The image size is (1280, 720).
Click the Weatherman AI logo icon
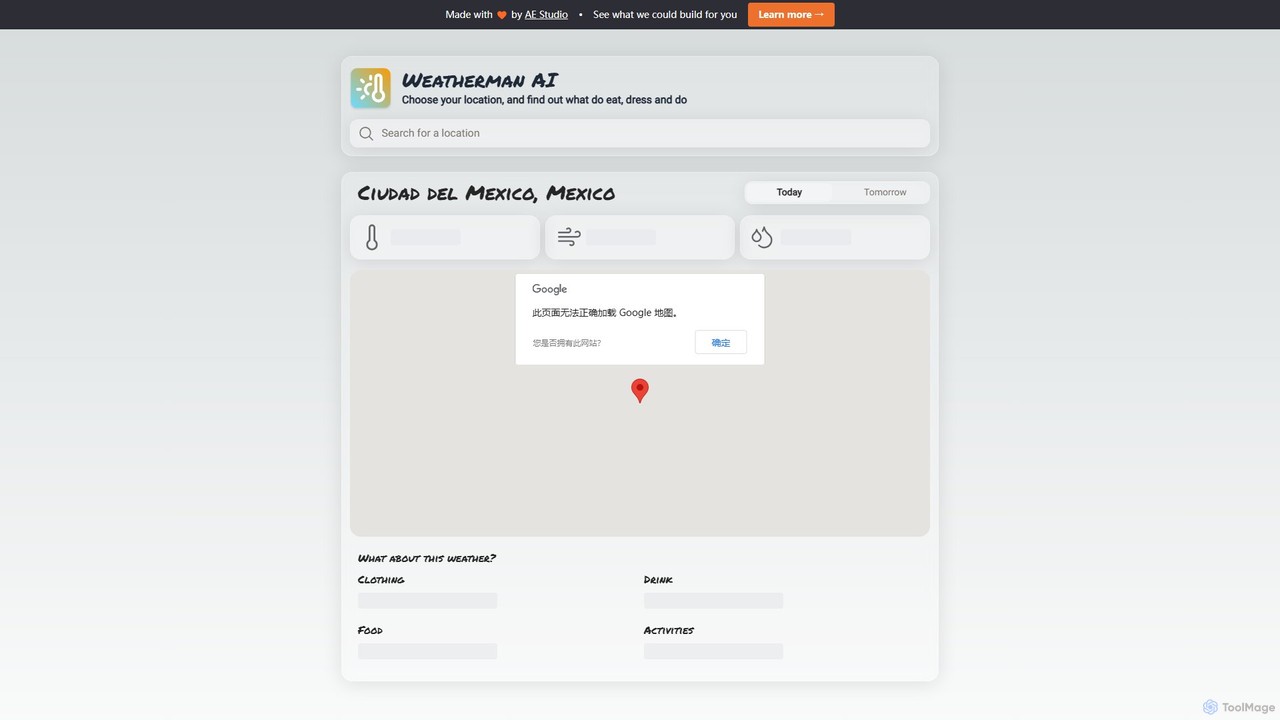click(x=370, y=88)
